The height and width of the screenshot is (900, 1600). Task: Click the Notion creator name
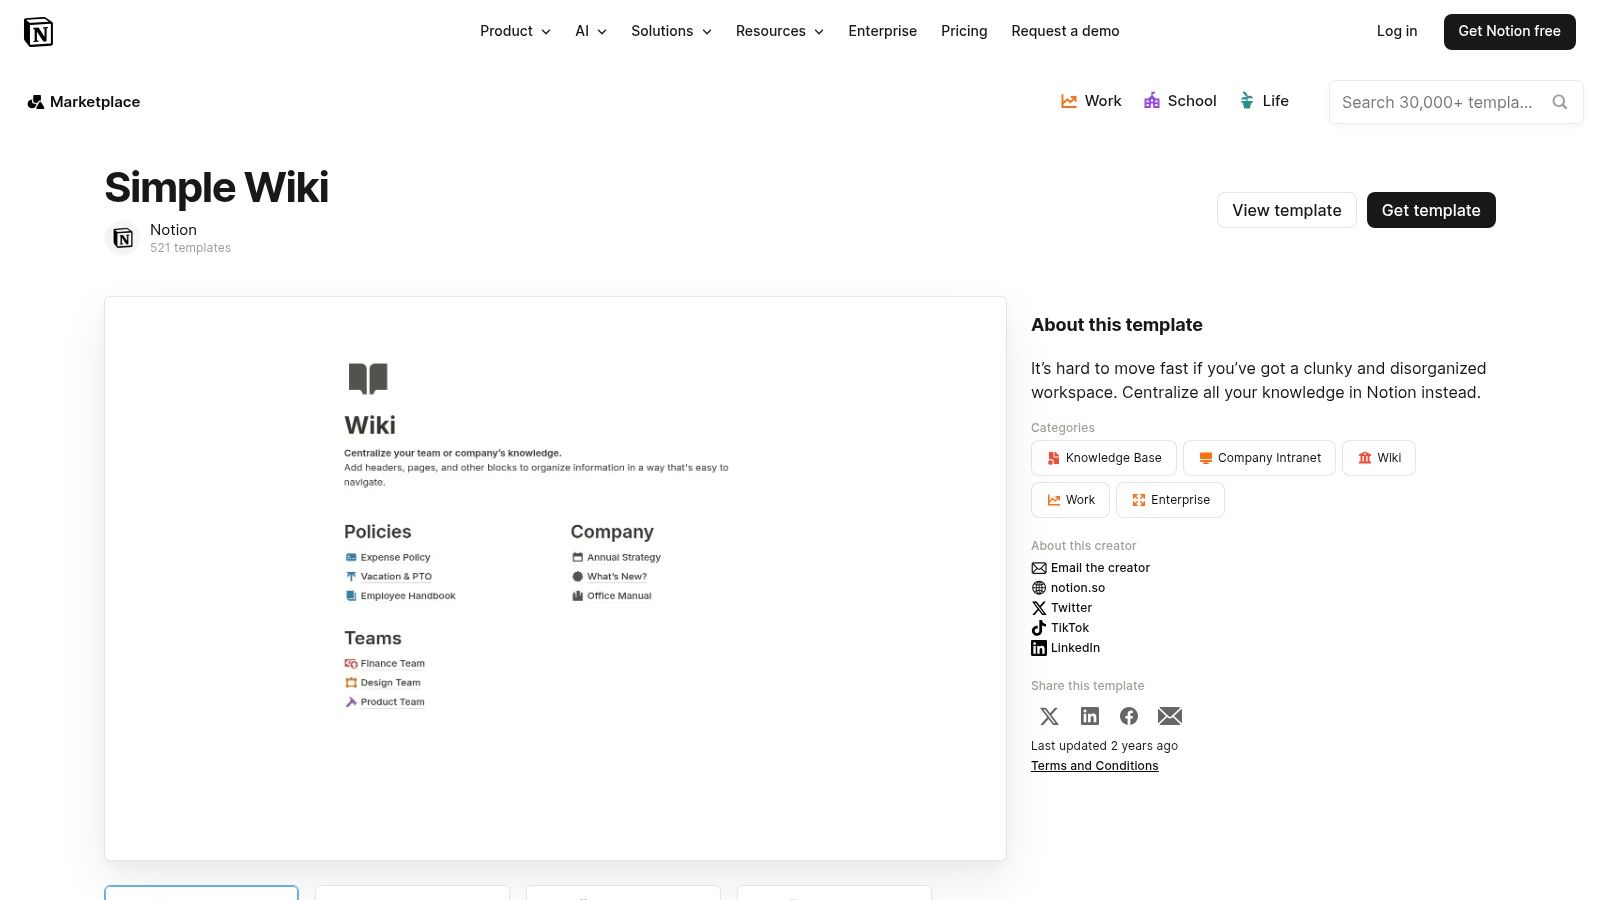173,230
